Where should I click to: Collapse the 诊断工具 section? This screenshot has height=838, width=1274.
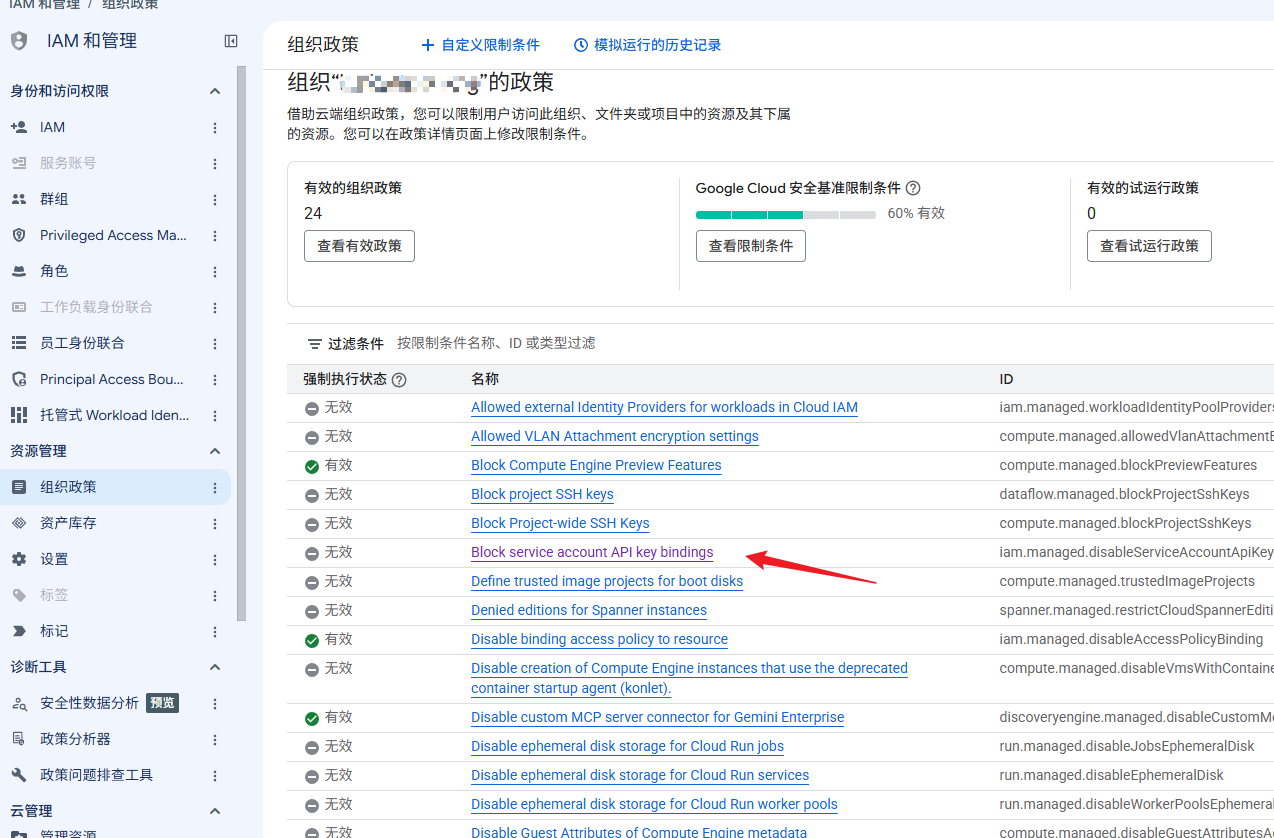[215, 667]
